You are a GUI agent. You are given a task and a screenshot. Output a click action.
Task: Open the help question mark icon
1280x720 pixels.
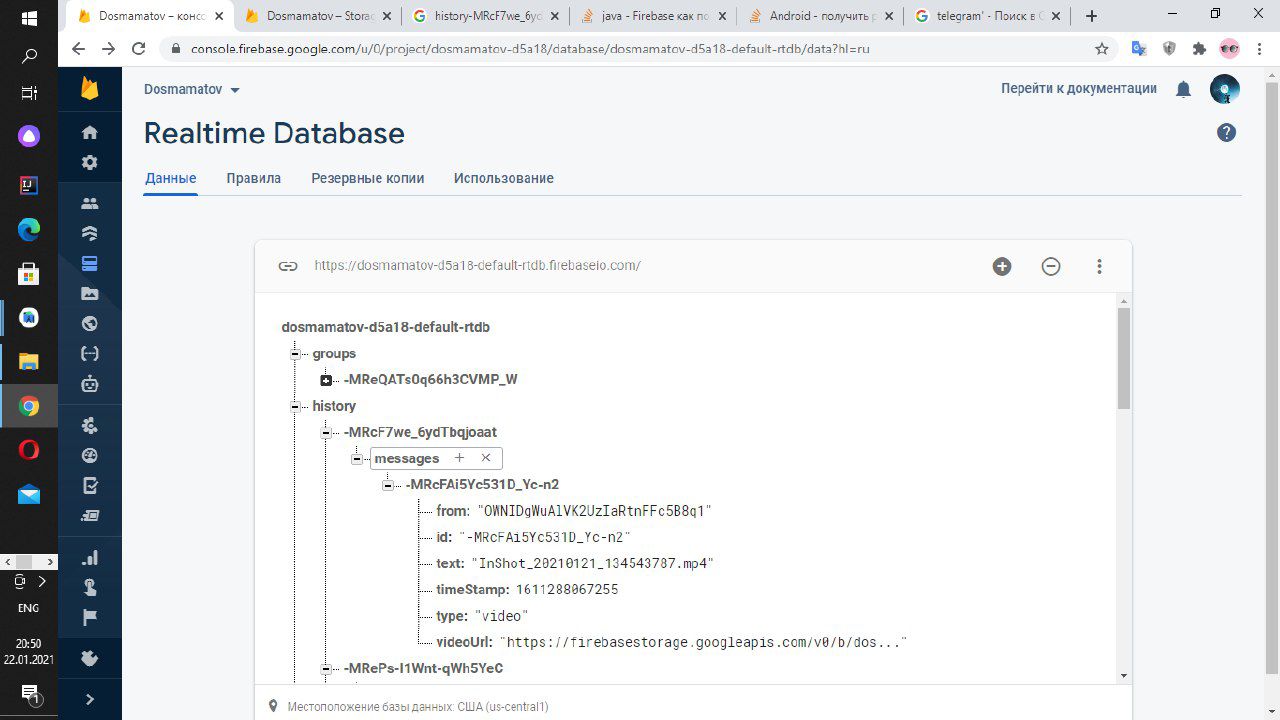(x=1226, y=133)
